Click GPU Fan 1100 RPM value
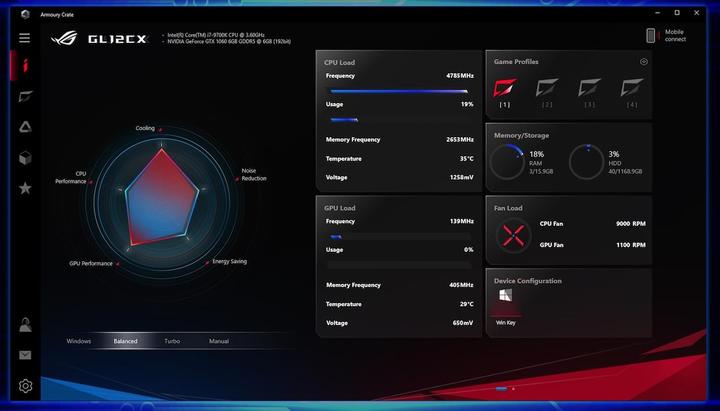This screenshot has height=411, width=720. (631, 245)
